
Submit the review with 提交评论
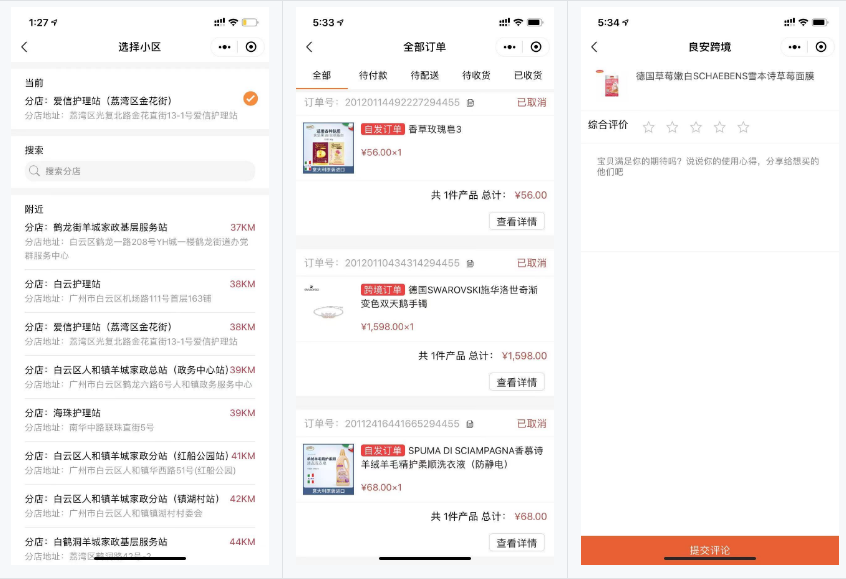pyautogui.click(x=709, y=550)
